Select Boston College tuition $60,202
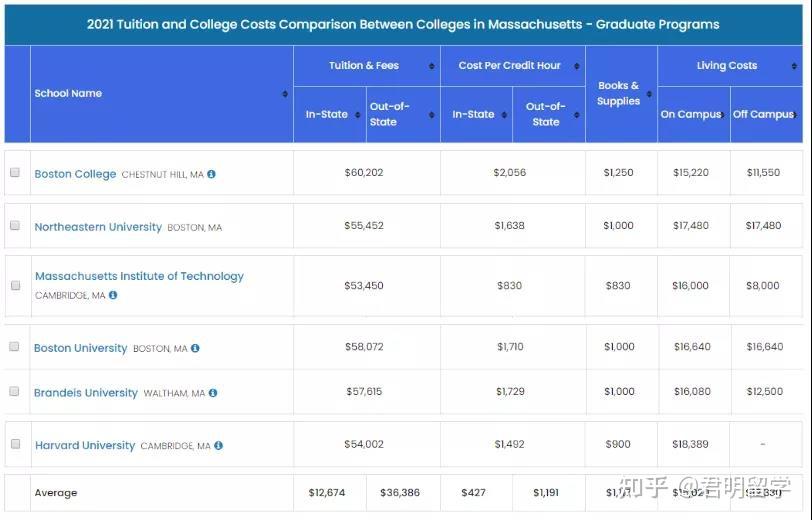Viewport: 812px width, 520px height. pyautogui.click(x=364, y=172)
